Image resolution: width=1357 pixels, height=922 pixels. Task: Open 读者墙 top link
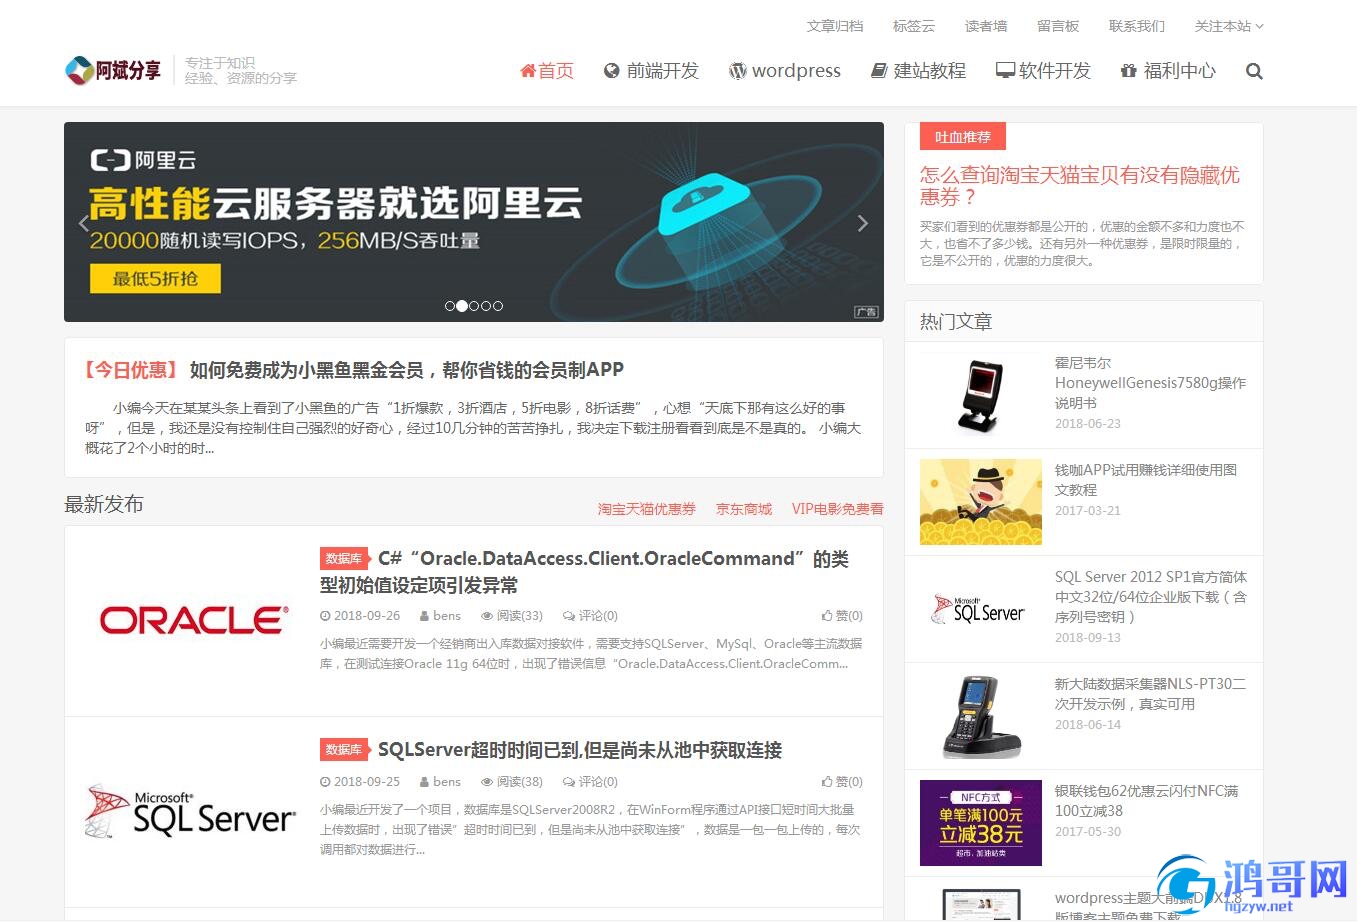point(986,26)
